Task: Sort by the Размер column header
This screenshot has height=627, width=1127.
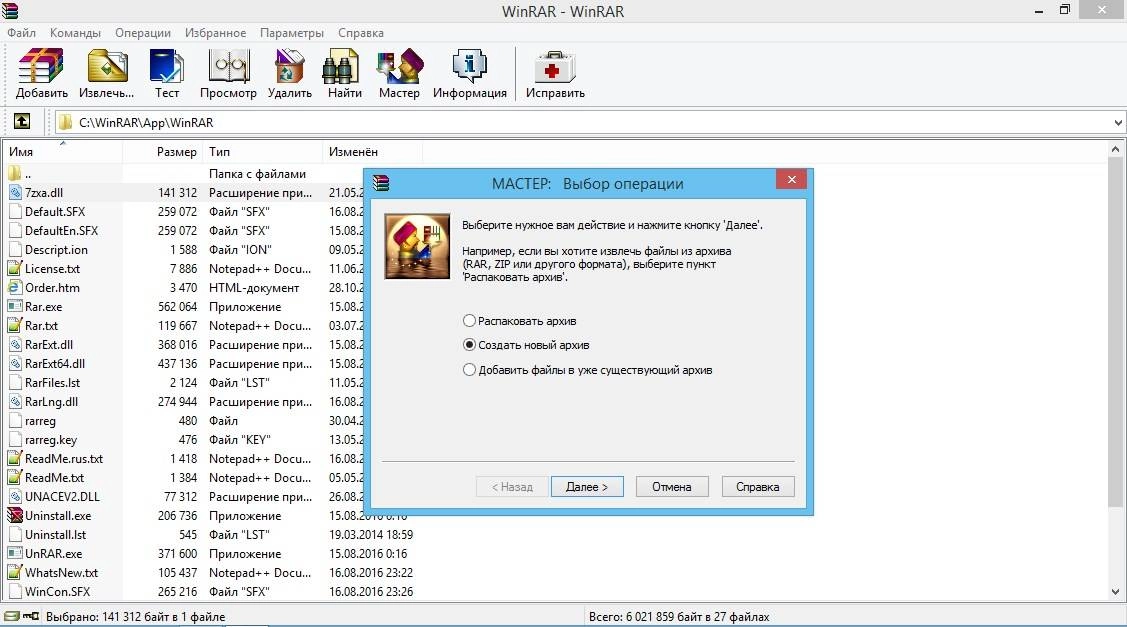Action: pos(162,152)
